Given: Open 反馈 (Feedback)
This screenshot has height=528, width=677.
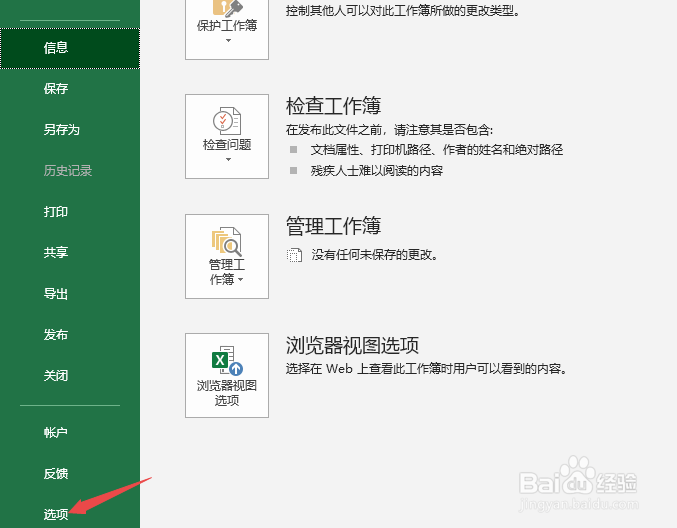Looking at the screenshot, I should [x=56, y=474].
